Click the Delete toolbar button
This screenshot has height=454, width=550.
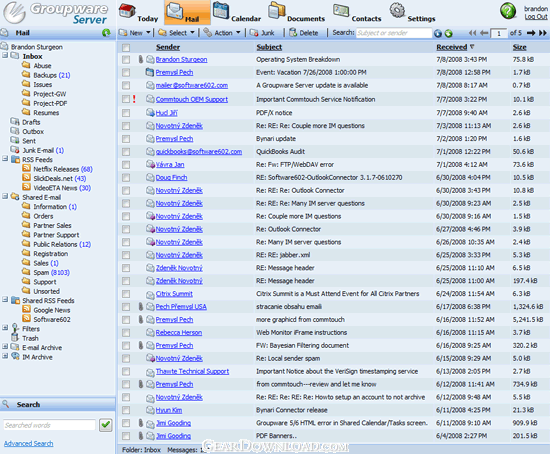point(304,33)
